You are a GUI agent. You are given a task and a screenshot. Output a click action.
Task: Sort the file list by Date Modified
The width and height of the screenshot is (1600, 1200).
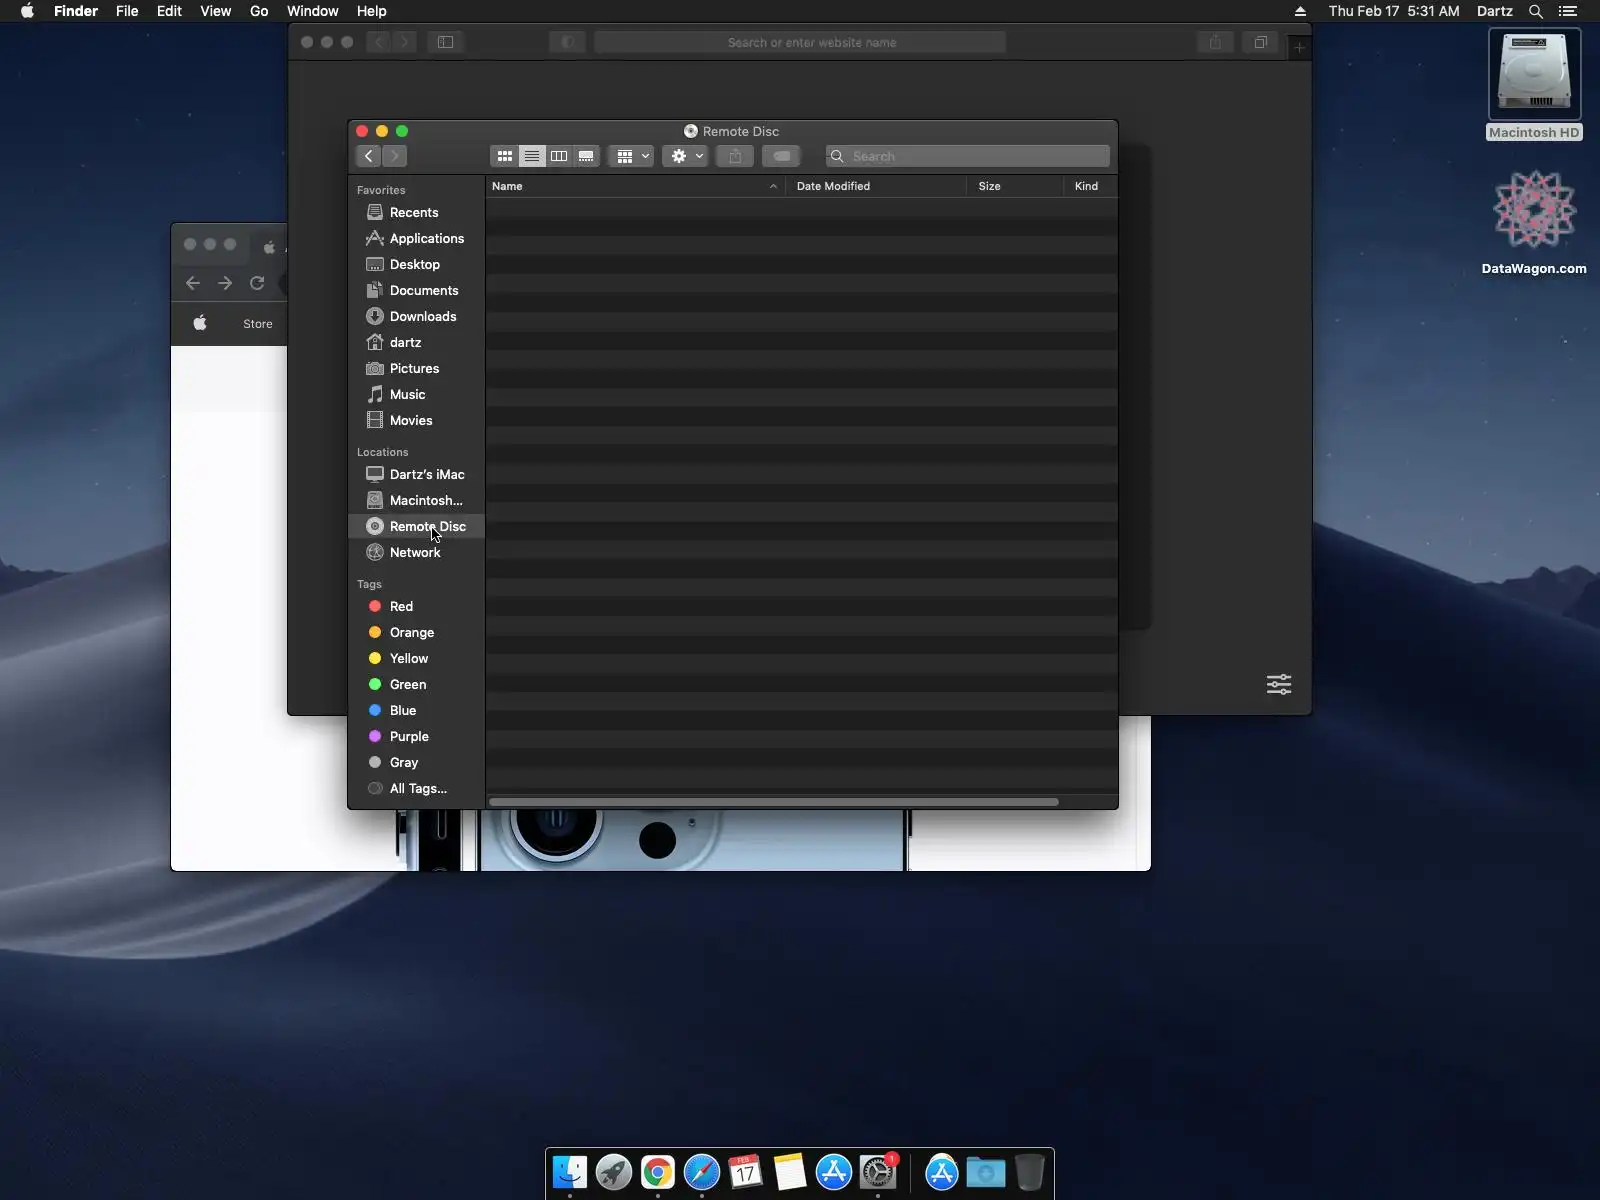click(875, 186)
